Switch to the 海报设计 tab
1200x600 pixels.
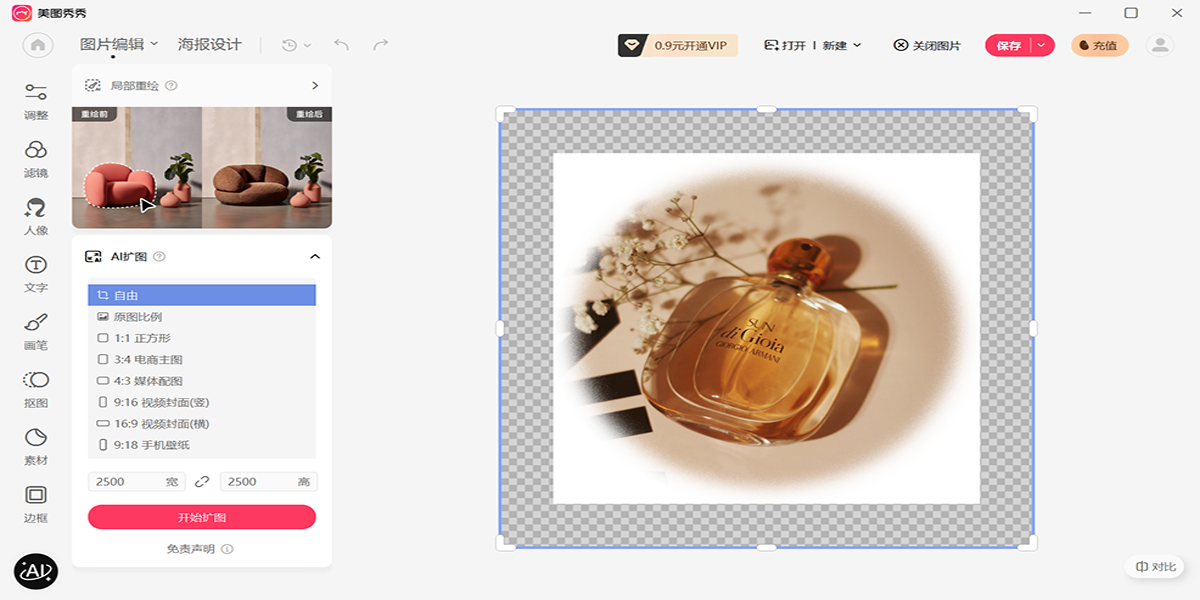(x=210, y=44)
